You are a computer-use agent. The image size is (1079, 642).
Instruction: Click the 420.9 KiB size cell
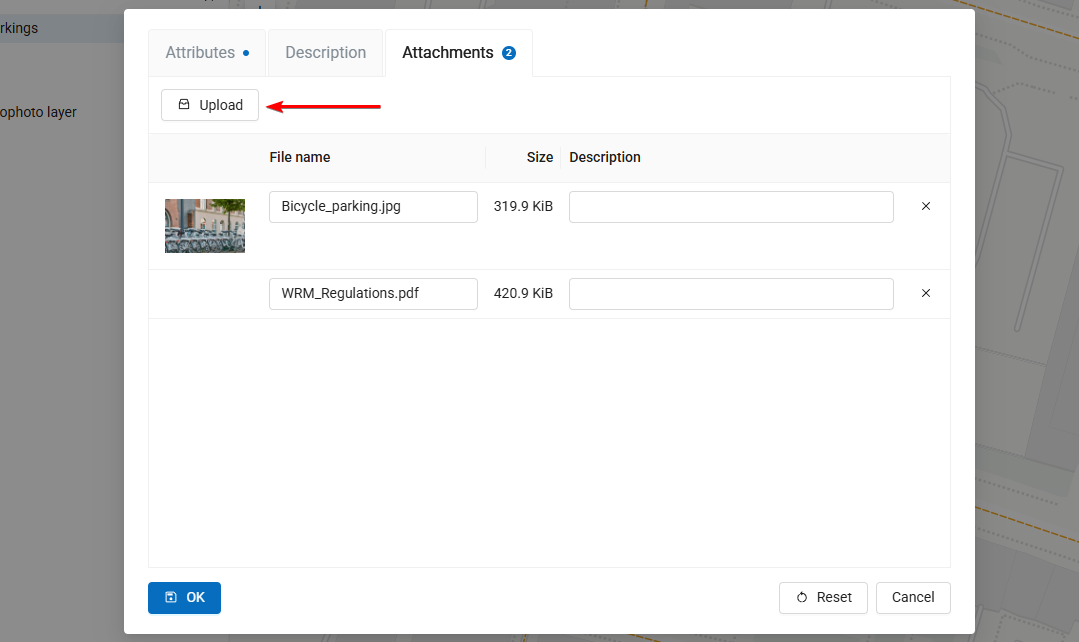(523, 294)
